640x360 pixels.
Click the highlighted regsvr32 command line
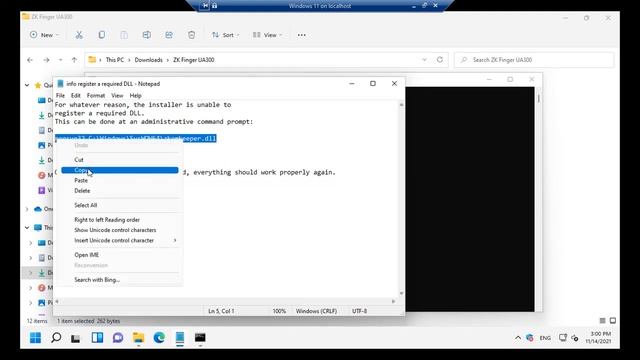[136, 138]
